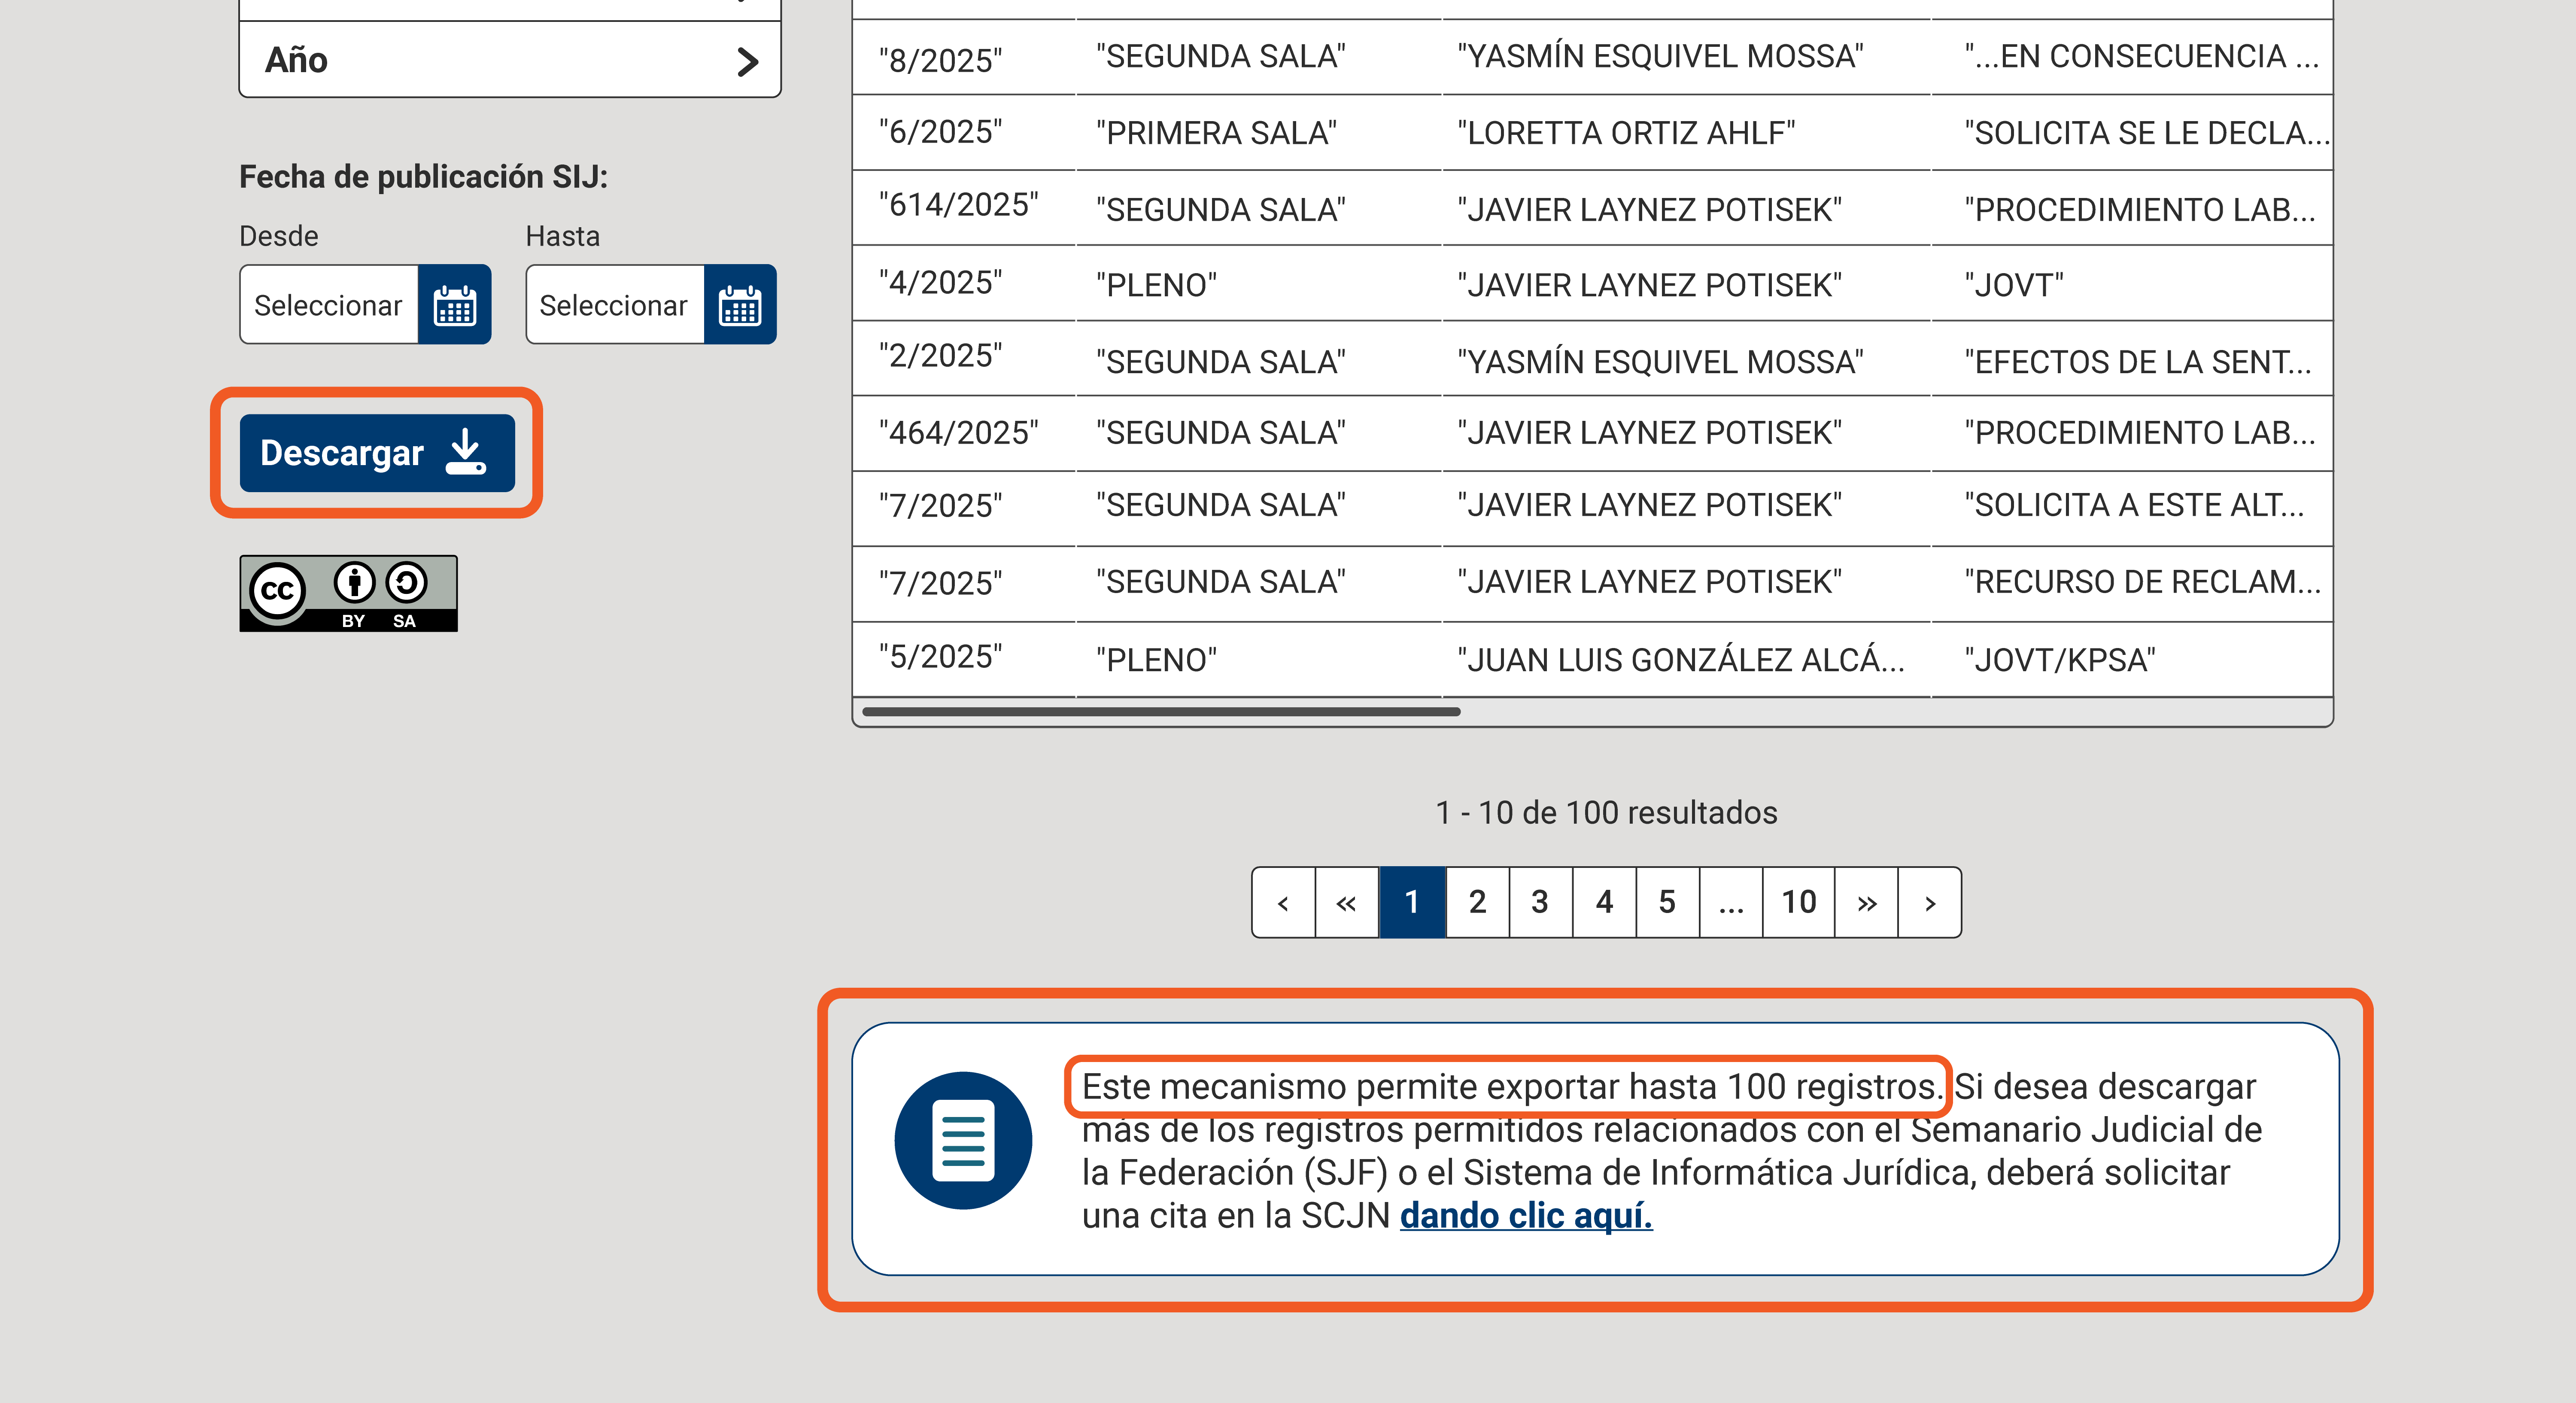The image size is (2576, 1403).
Task: Click the Hasta Seleccionar date field
Action: (615, 305)
